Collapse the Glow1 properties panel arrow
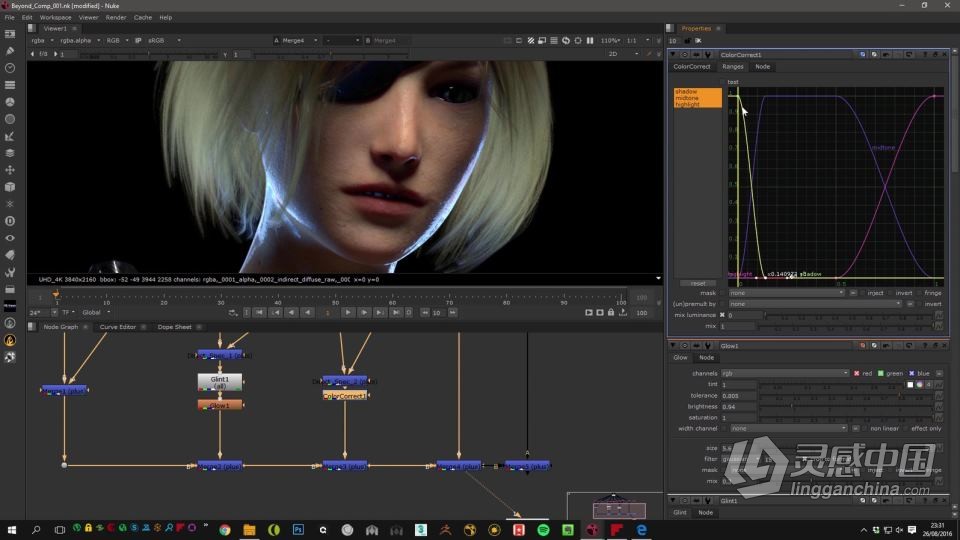Screen dimensions: 960x540 (x=673, y=346)
